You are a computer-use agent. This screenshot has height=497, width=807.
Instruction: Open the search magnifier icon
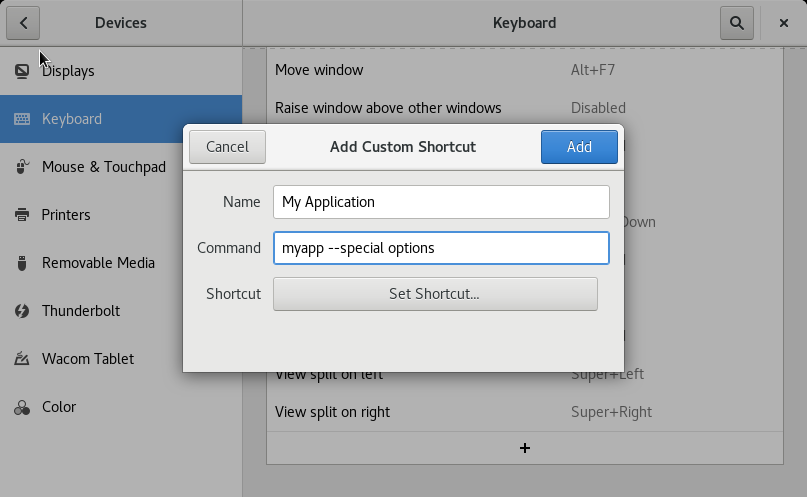pos(736,23)
